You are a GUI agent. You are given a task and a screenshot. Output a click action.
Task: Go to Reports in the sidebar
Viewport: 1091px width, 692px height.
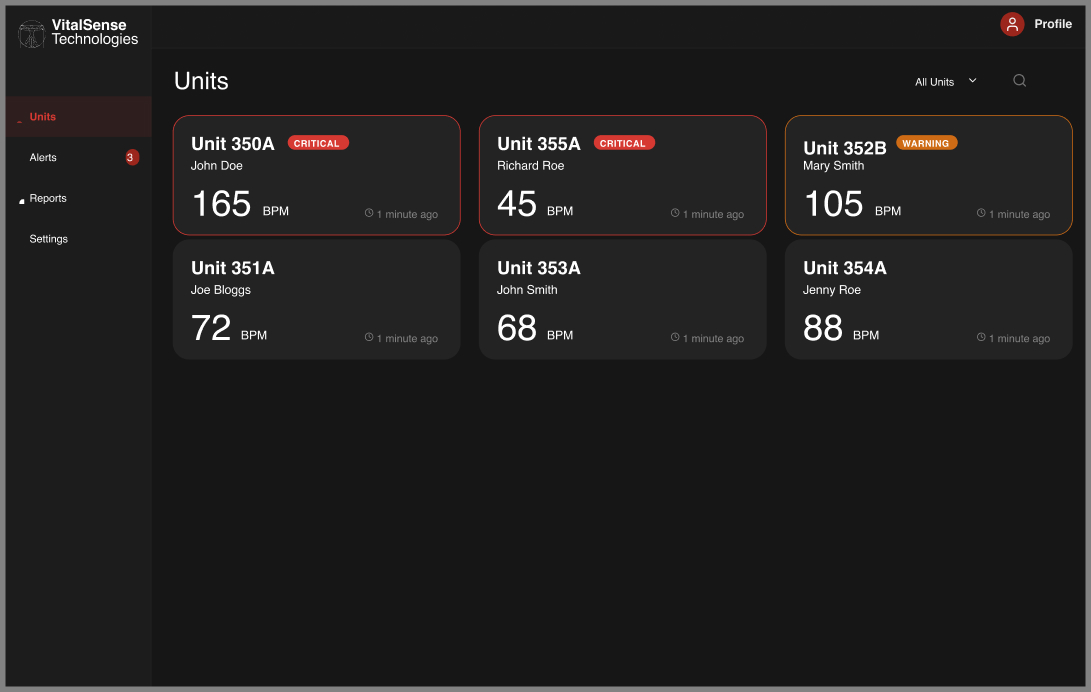coord(48,199)
